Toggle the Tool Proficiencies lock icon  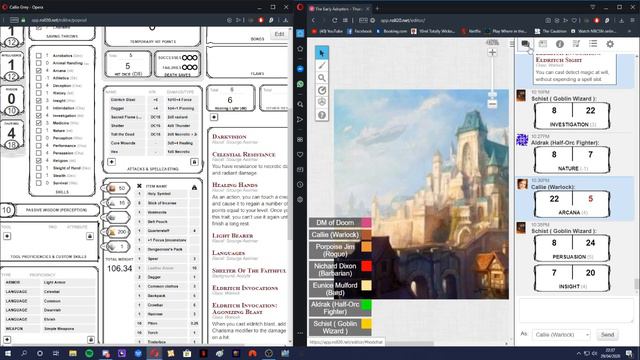90,236
